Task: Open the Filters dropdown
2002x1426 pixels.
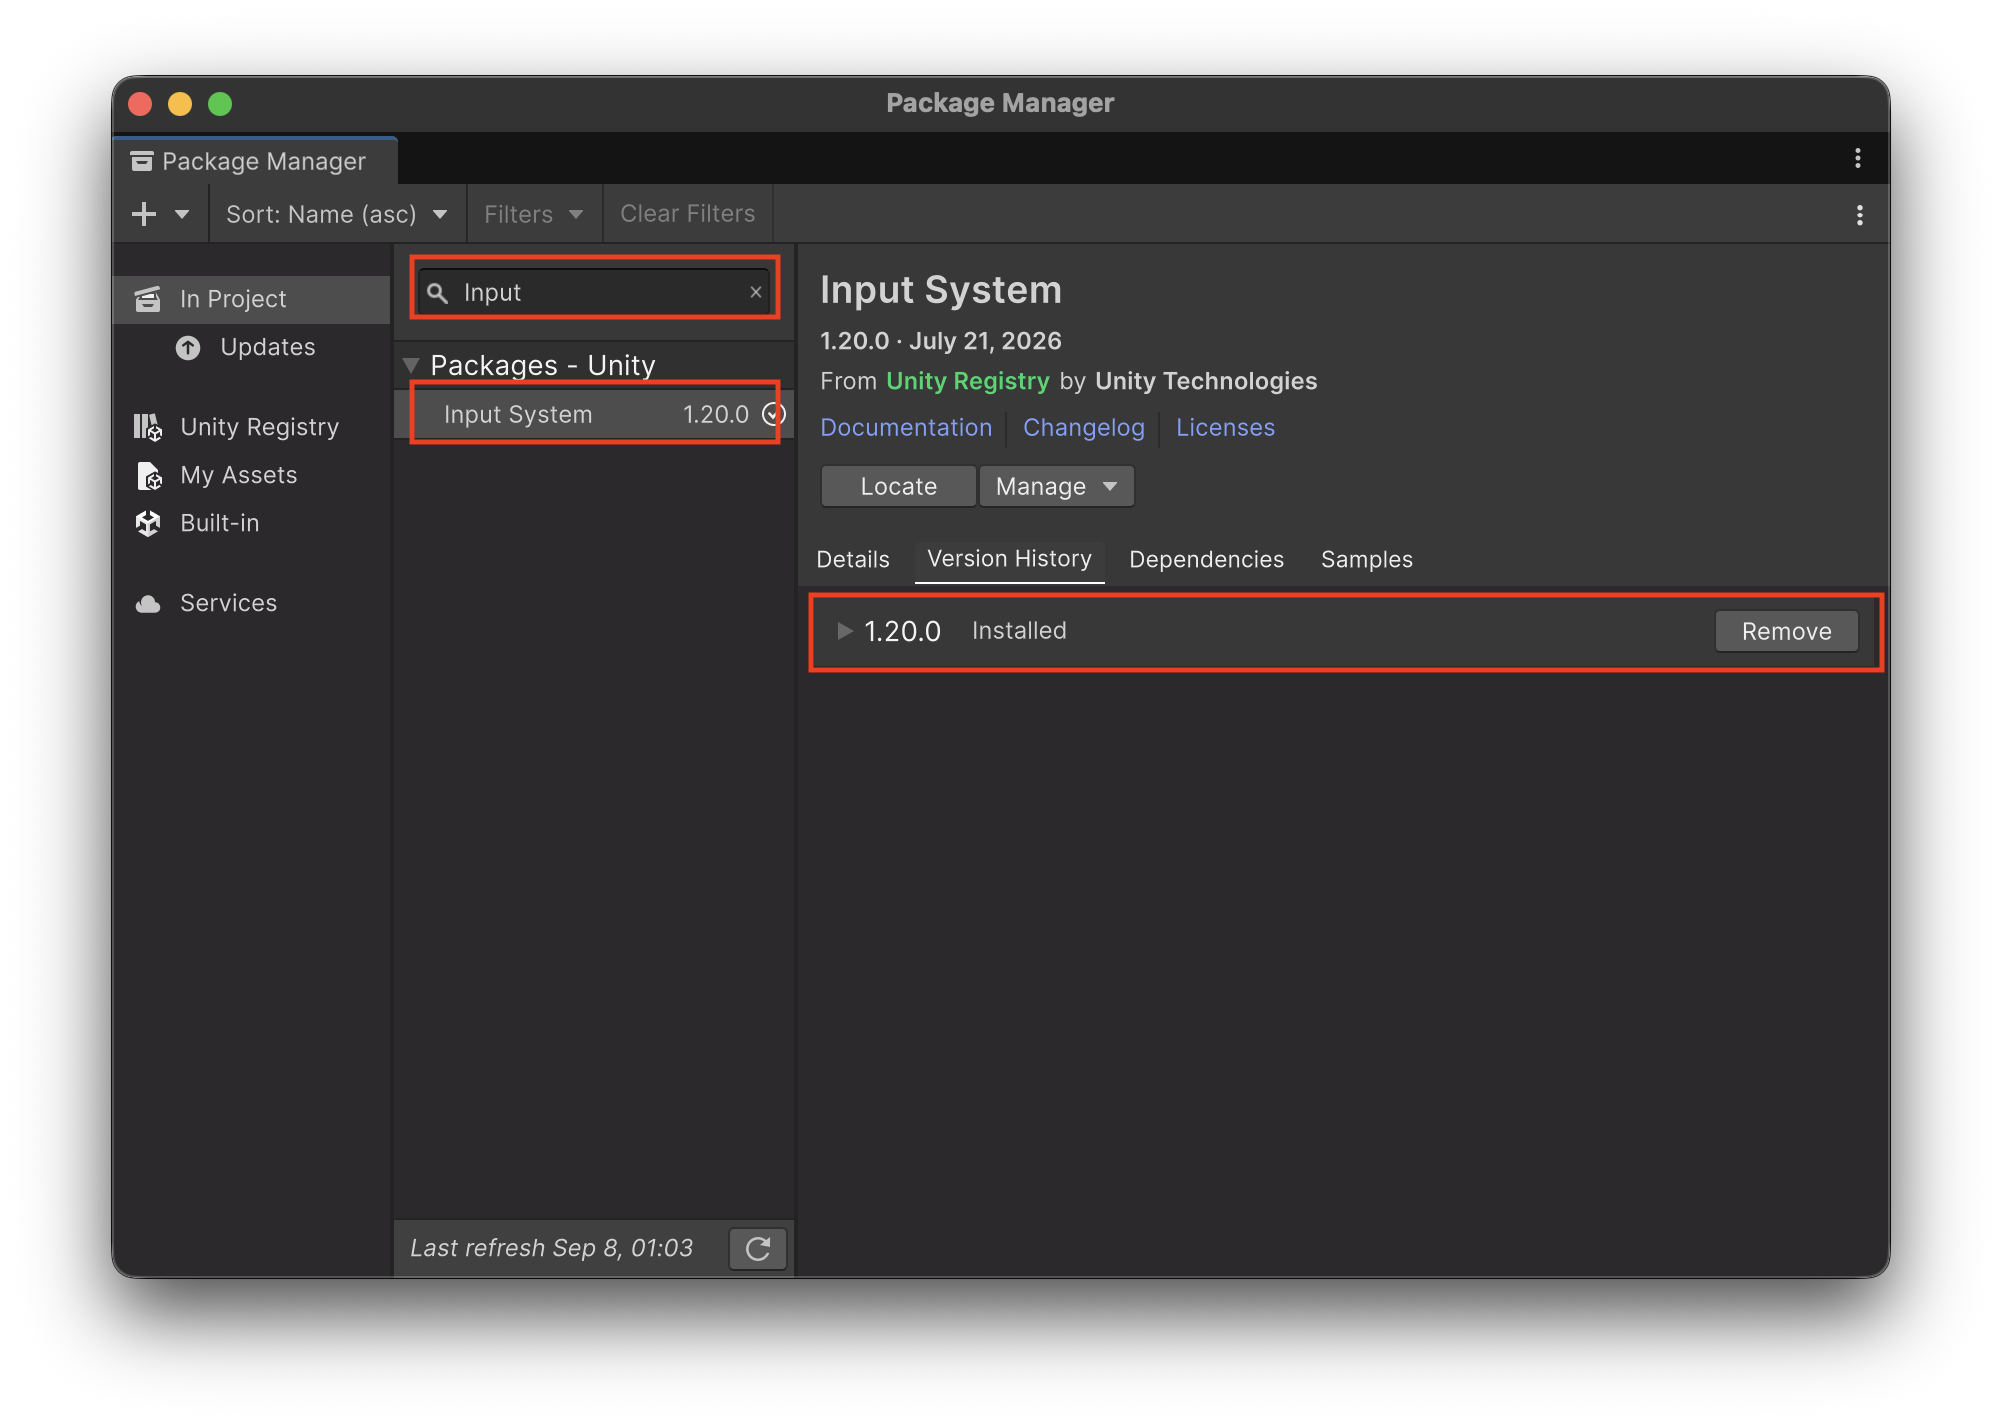Action: [534, 214]
